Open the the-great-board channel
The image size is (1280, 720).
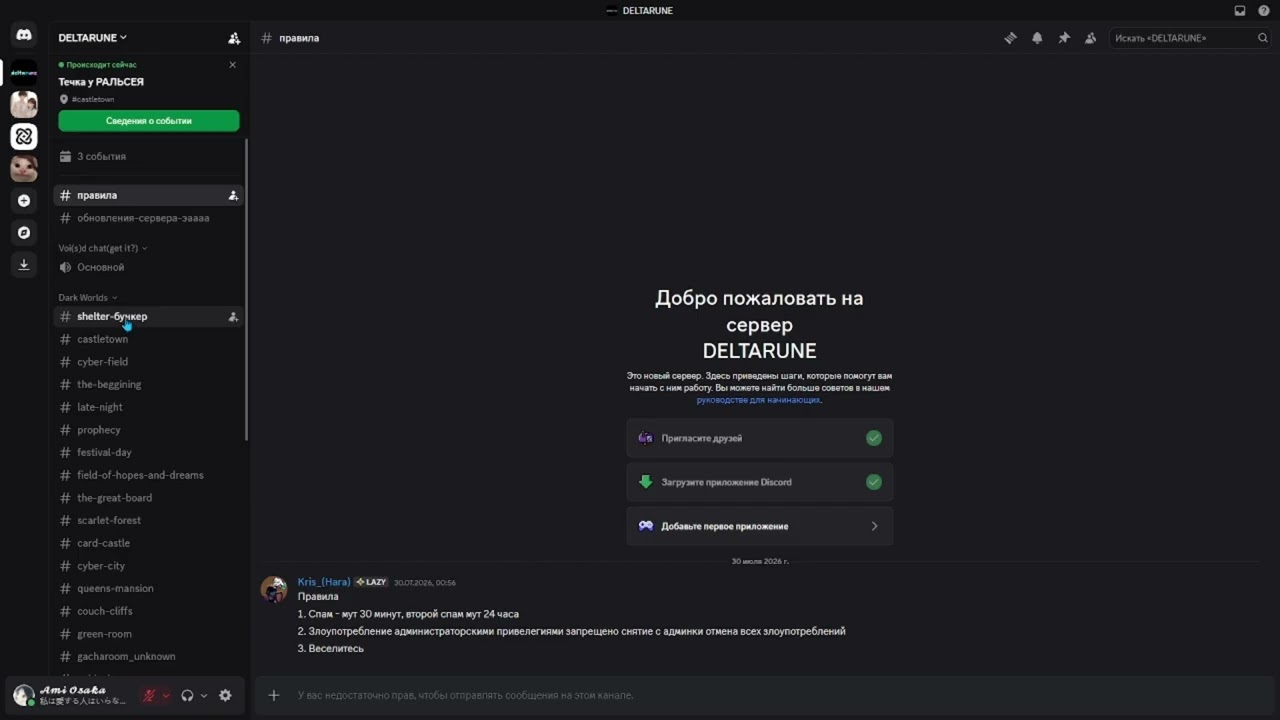coord(149,498)
